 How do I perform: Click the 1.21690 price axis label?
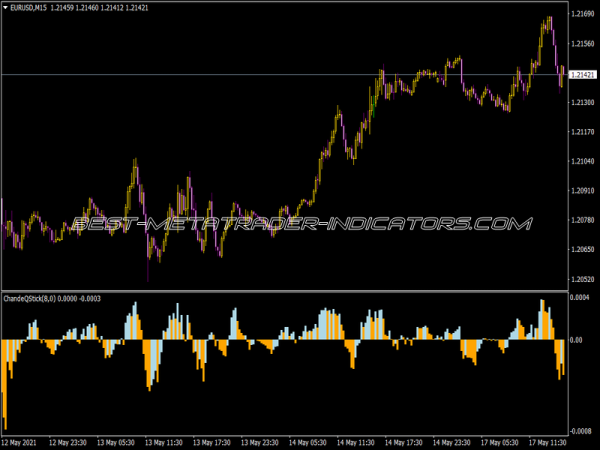click(x=583, y=15)
